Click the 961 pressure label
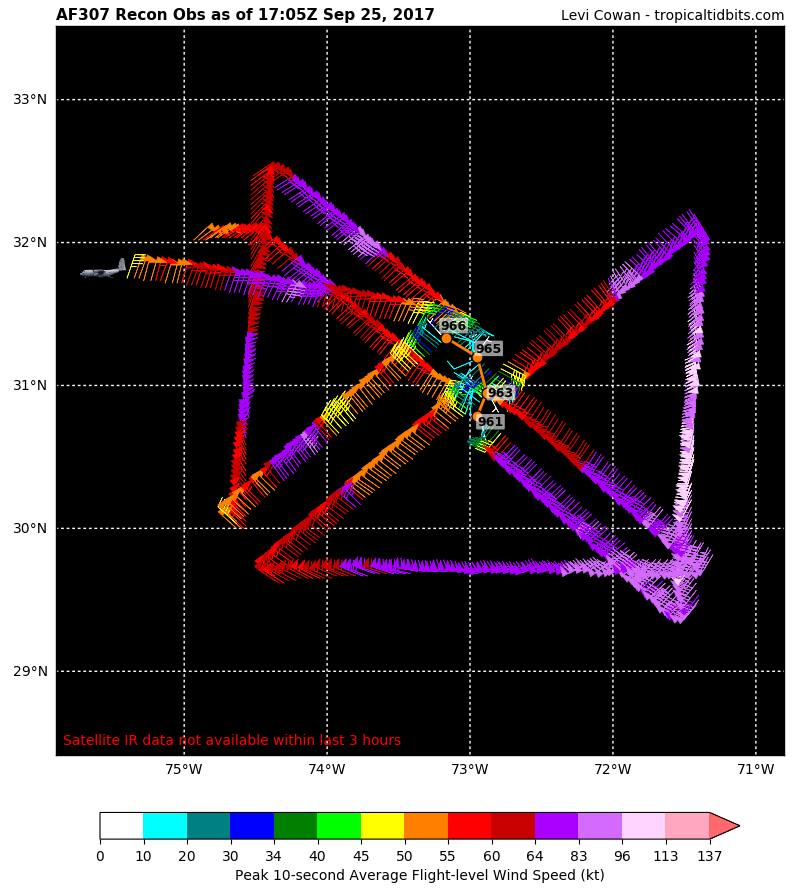Screen dimensions: 800x888 click(490, 421)
